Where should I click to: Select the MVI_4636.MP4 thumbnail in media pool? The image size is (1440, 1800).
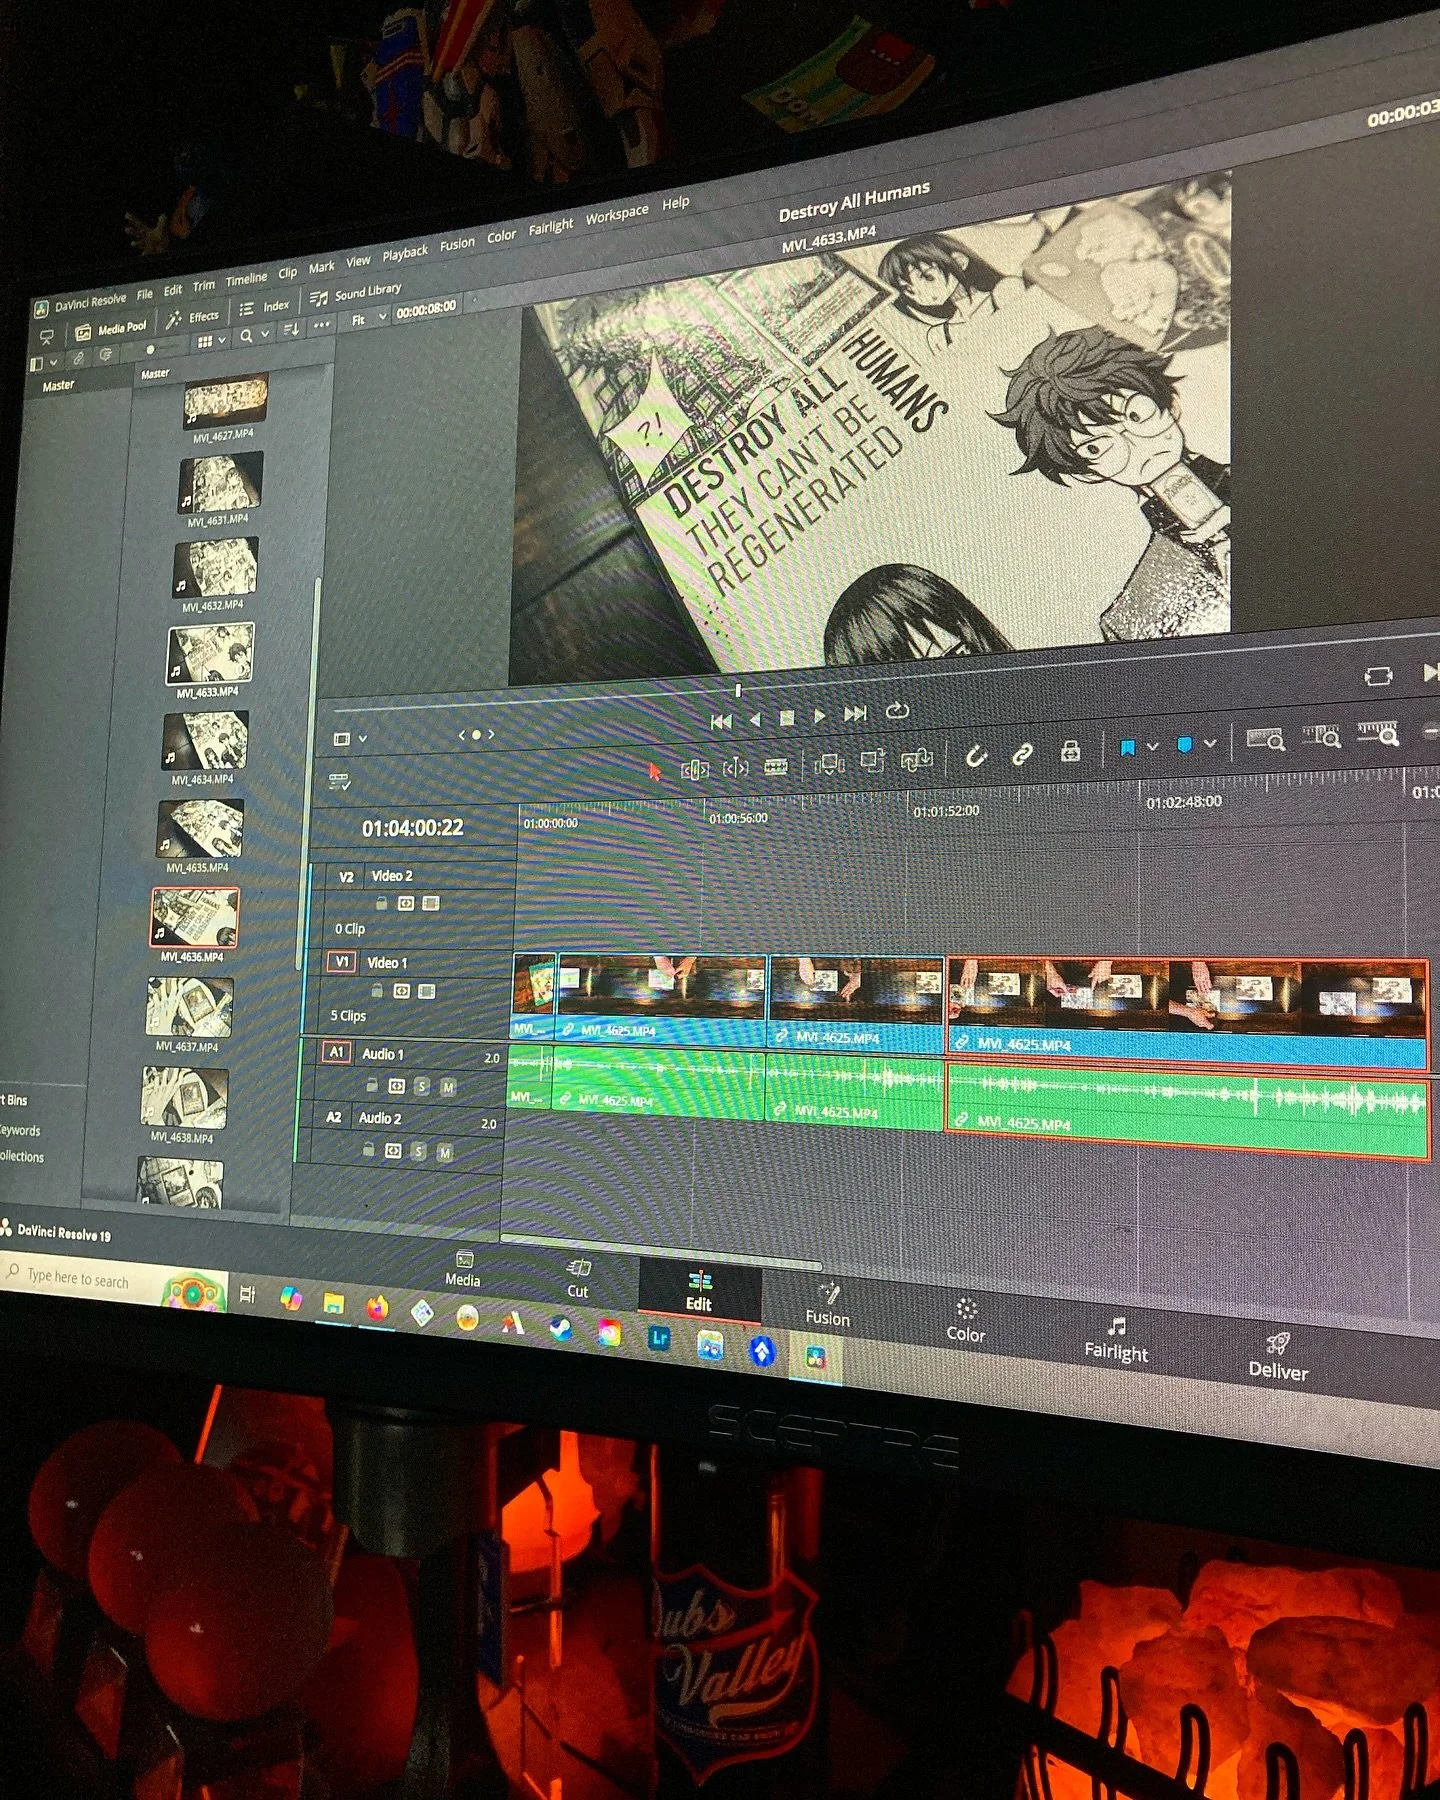pyautogui.click(x=195, y=917)
